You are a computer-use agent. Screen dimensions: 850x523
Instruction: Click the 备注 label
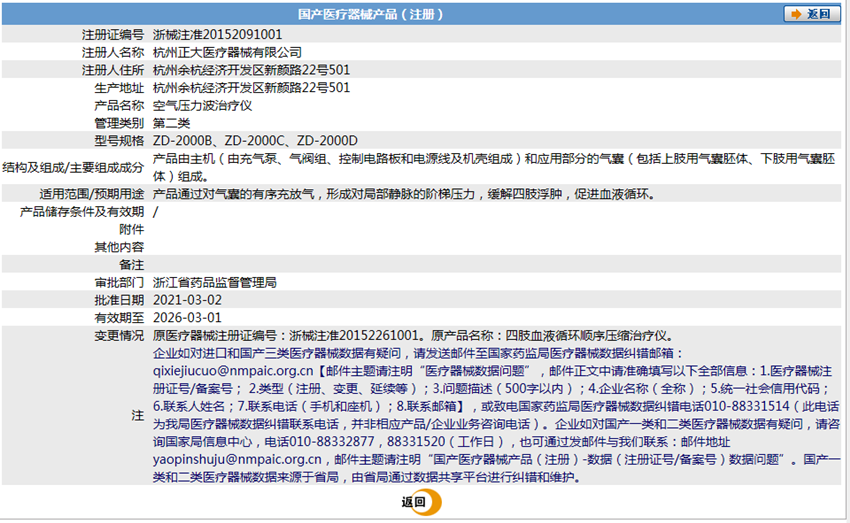coord(132,265)
